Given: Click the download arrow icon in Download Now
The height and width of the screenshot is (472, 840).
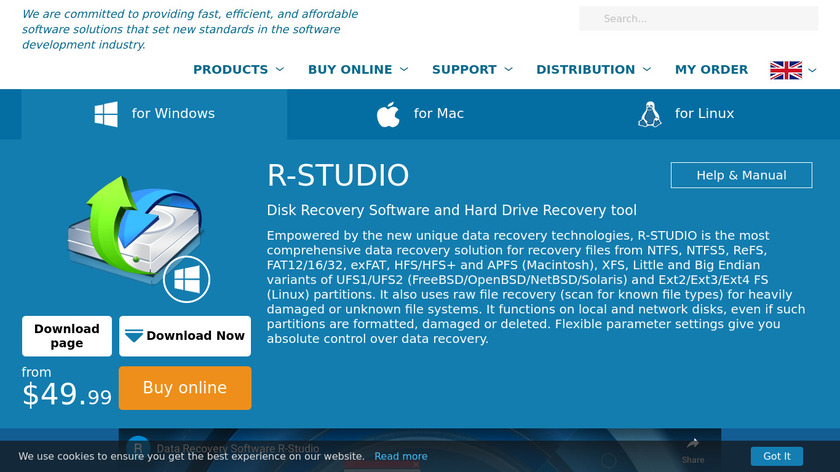Looking at the screenshot, I should click(x=134, y=336).
